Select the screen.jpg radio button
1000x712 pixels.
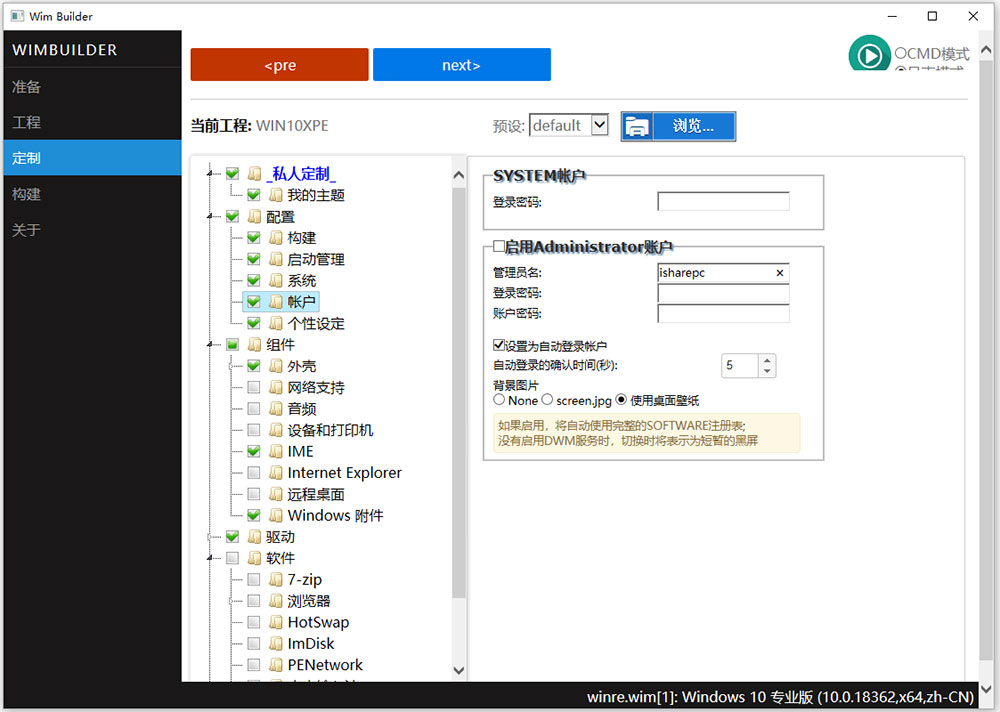coord(547,399)
